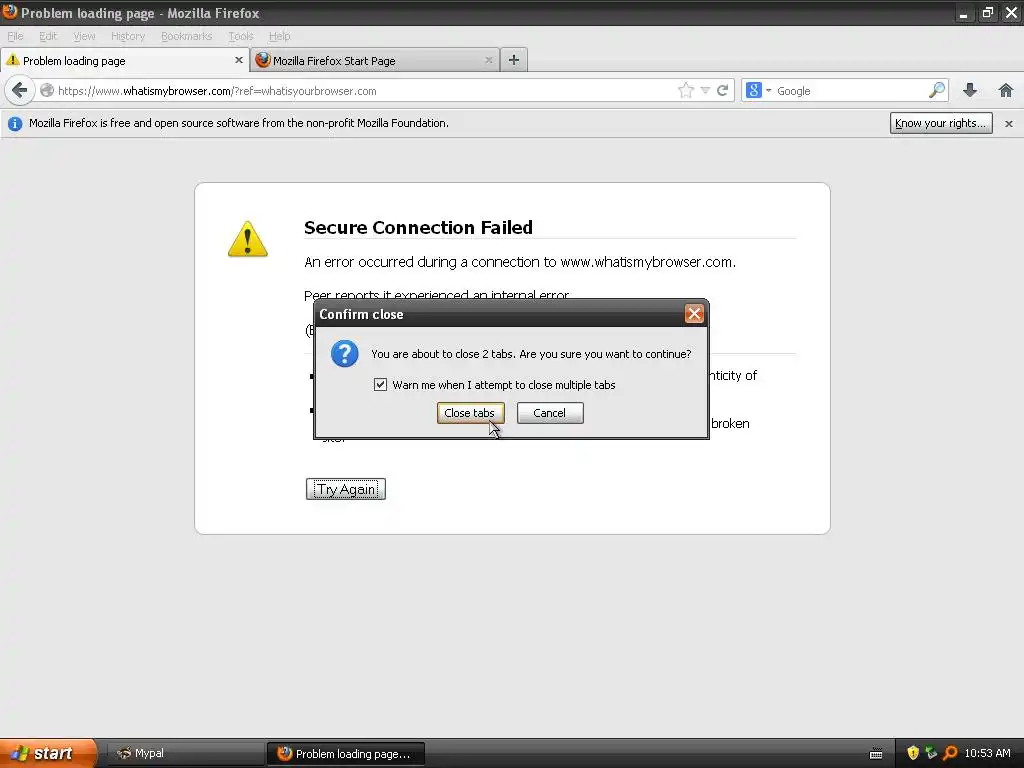This screenshot has width=1024, height=768.
Task: Open the URL history dropdown arrow
Action: click(x=705, y=91)
